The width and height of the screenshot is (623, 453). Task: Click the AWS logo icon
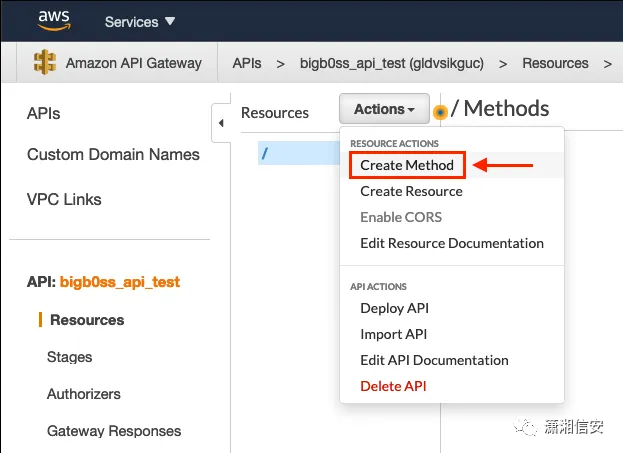pos(54,21)
